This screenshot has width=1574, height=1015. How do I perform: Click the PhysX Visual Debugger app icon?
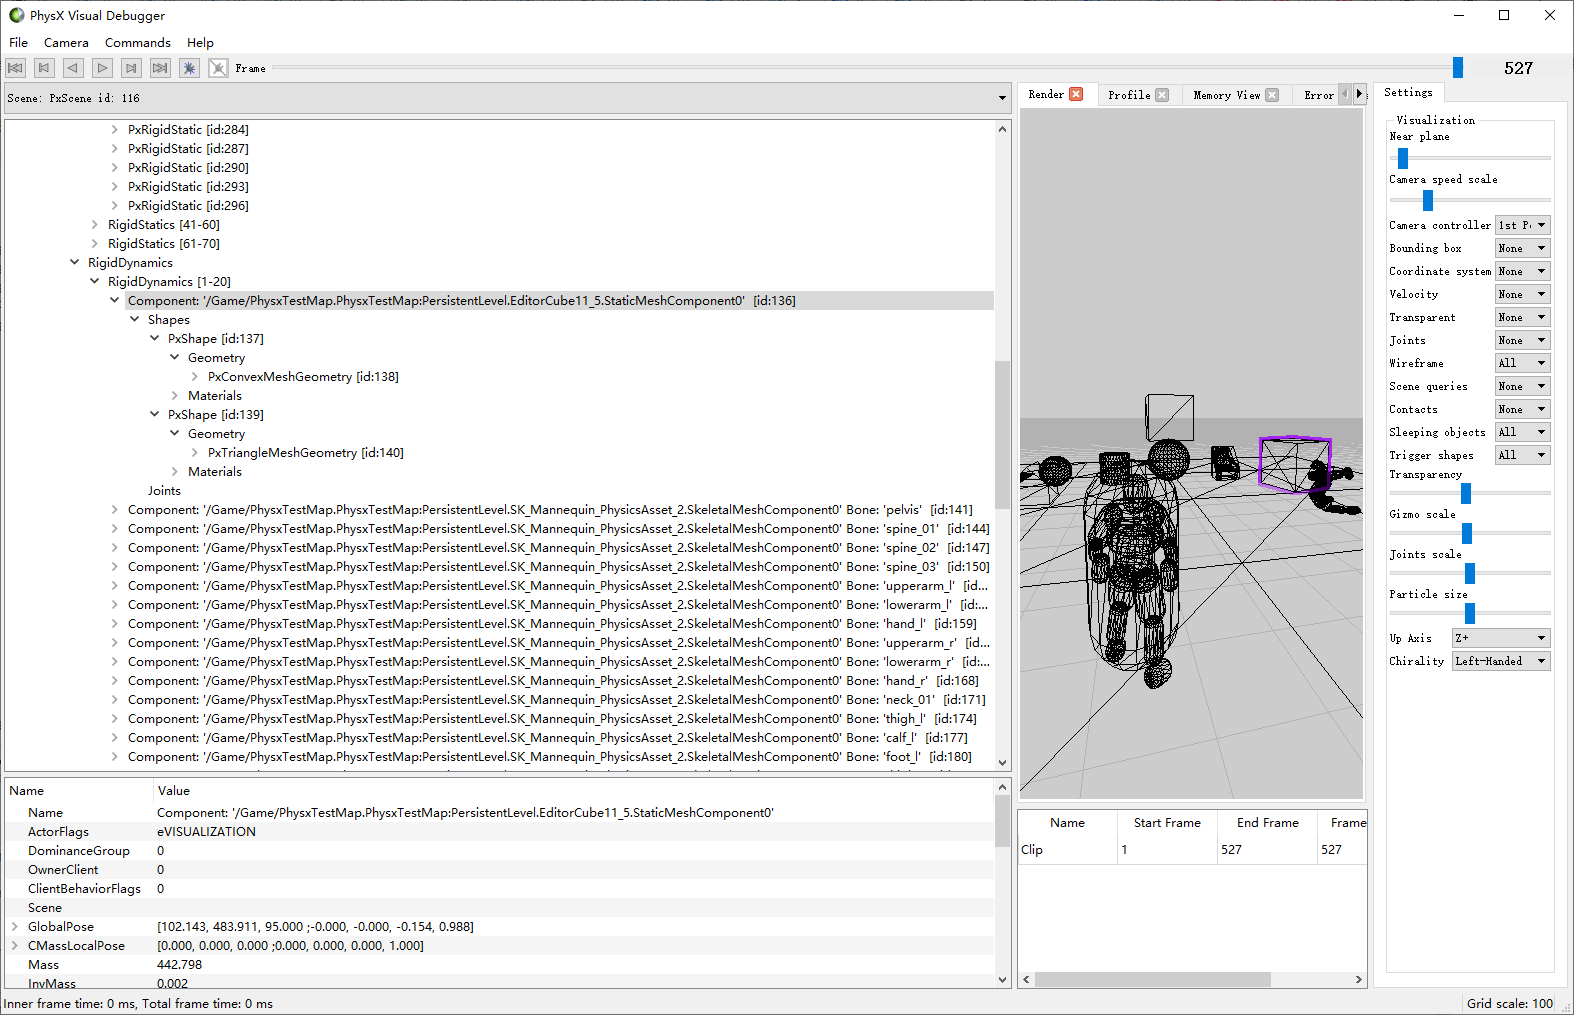17,15
